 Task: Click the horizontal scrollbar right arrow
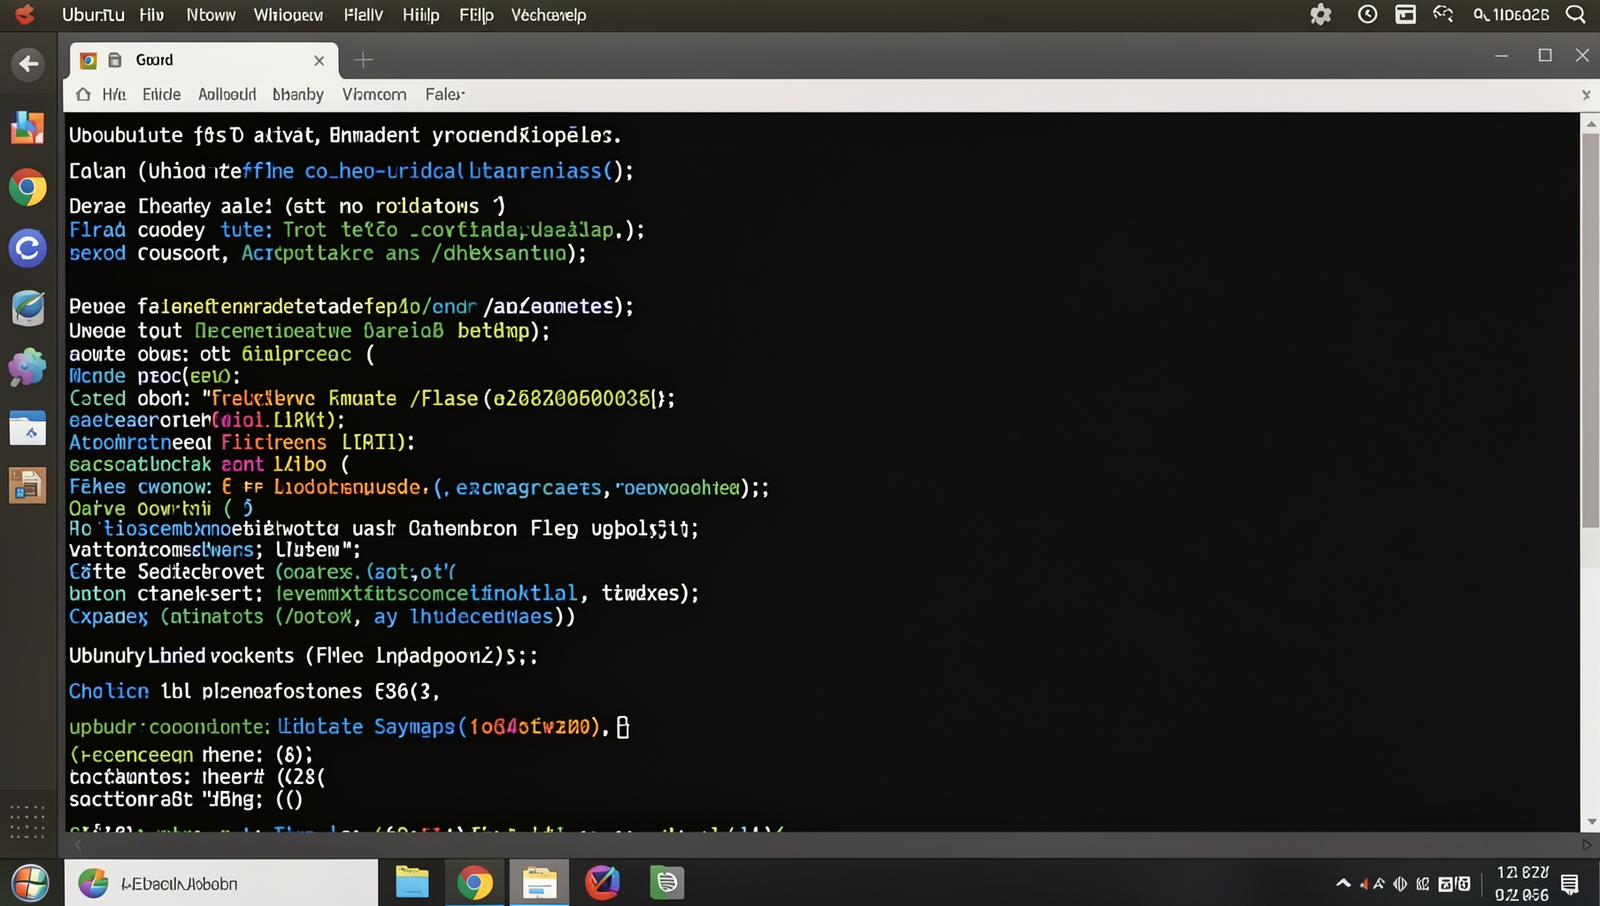(x=1587, y=845)
